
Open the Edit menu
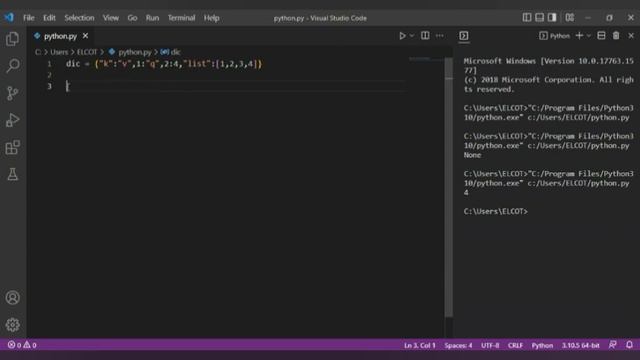pos(49,18)
